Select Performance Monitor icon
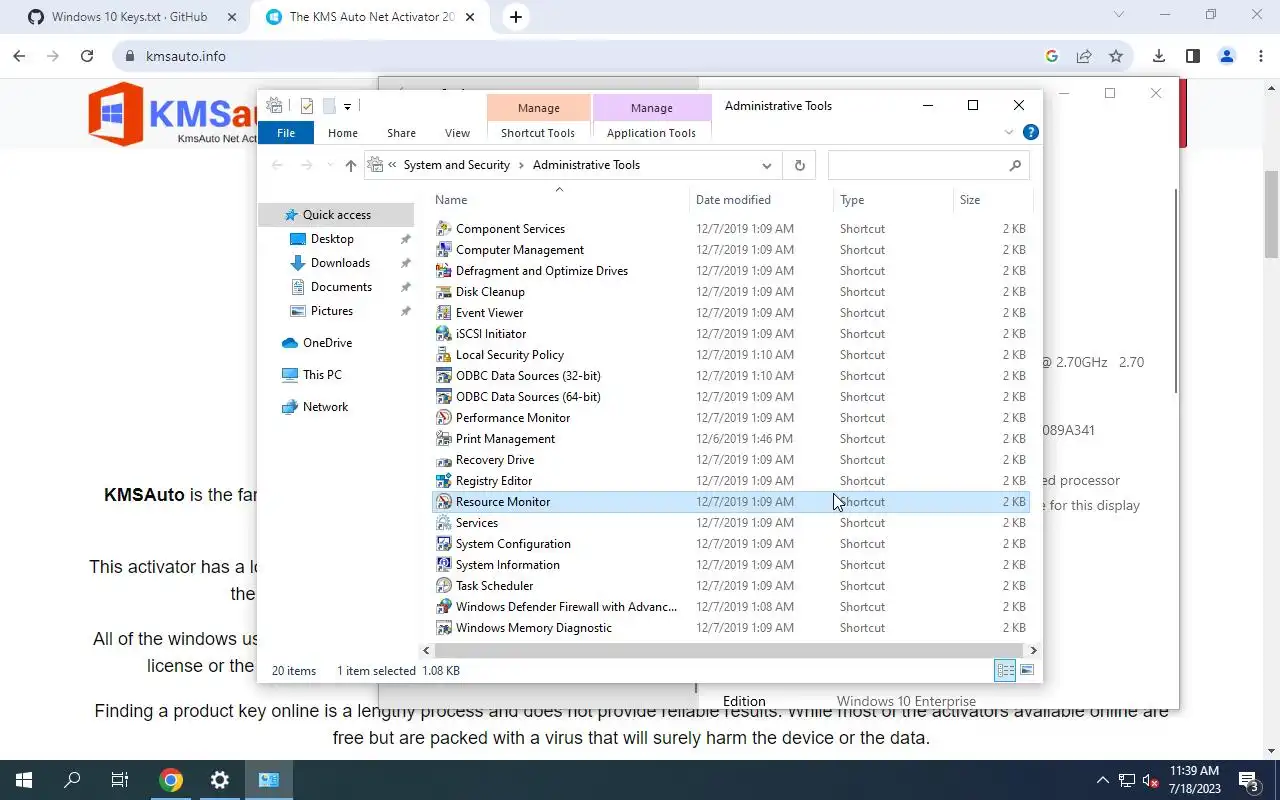The width and height of the screenshot is (1280, 800). click(444, 418)
